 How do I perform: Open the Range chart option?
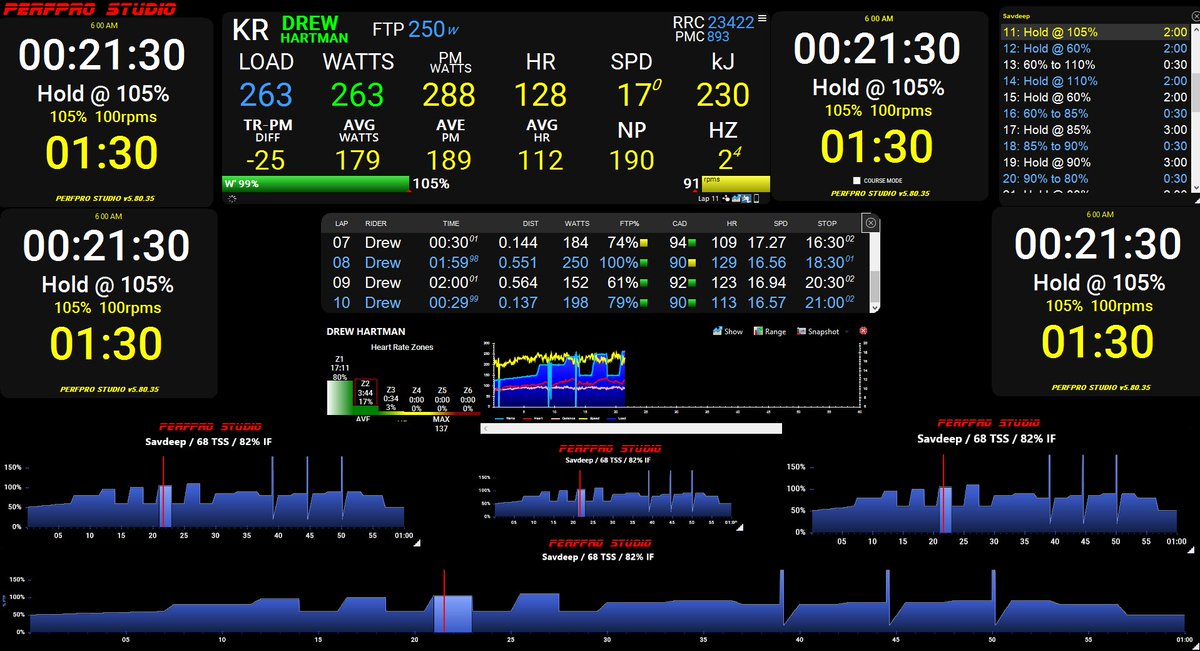point(770,331)
